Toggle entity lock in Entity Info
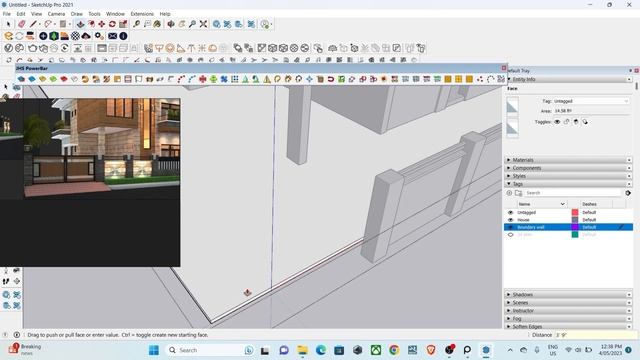This screenshot has width=640, height=360. [567, 122]
